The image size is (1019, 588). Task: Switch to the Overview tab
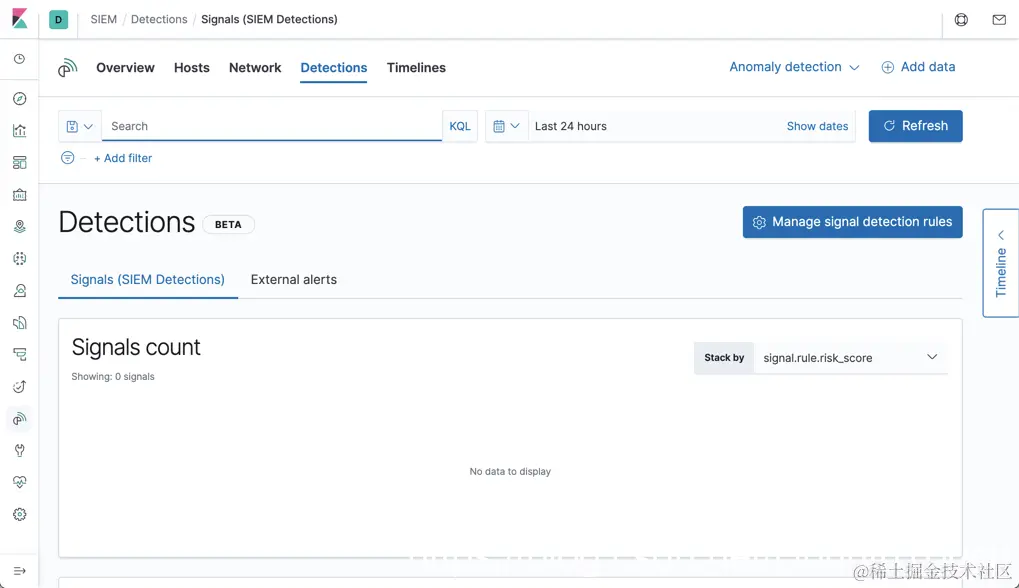[125, 68]
